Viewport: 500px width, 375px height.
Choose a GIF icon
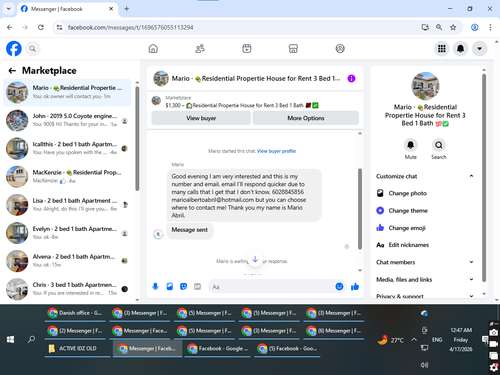pyautogui.click(x=197, y=287)
